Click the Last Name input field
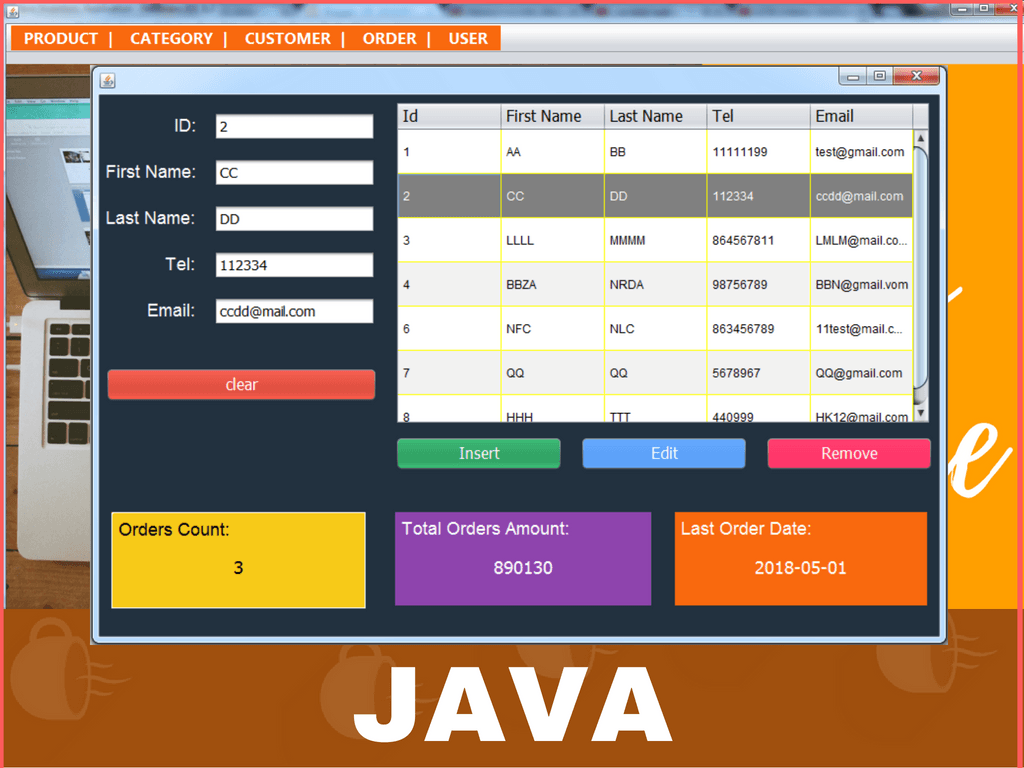This screenshot has height=768, width=1024. point(293,218)
